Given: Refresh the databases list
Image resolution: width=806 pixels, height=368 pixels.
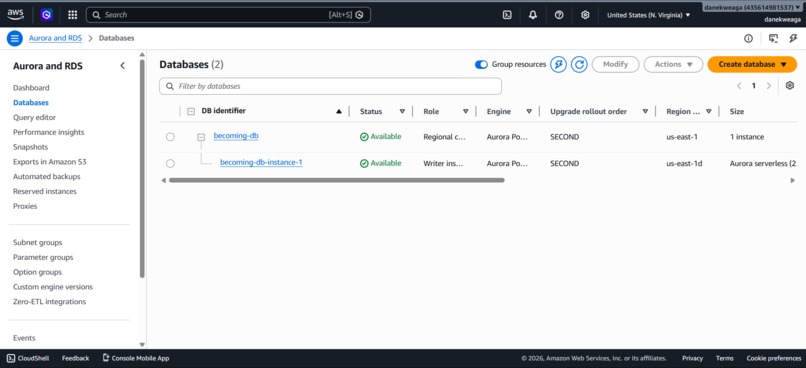Looking at the screenshot, I should (579, 64).
